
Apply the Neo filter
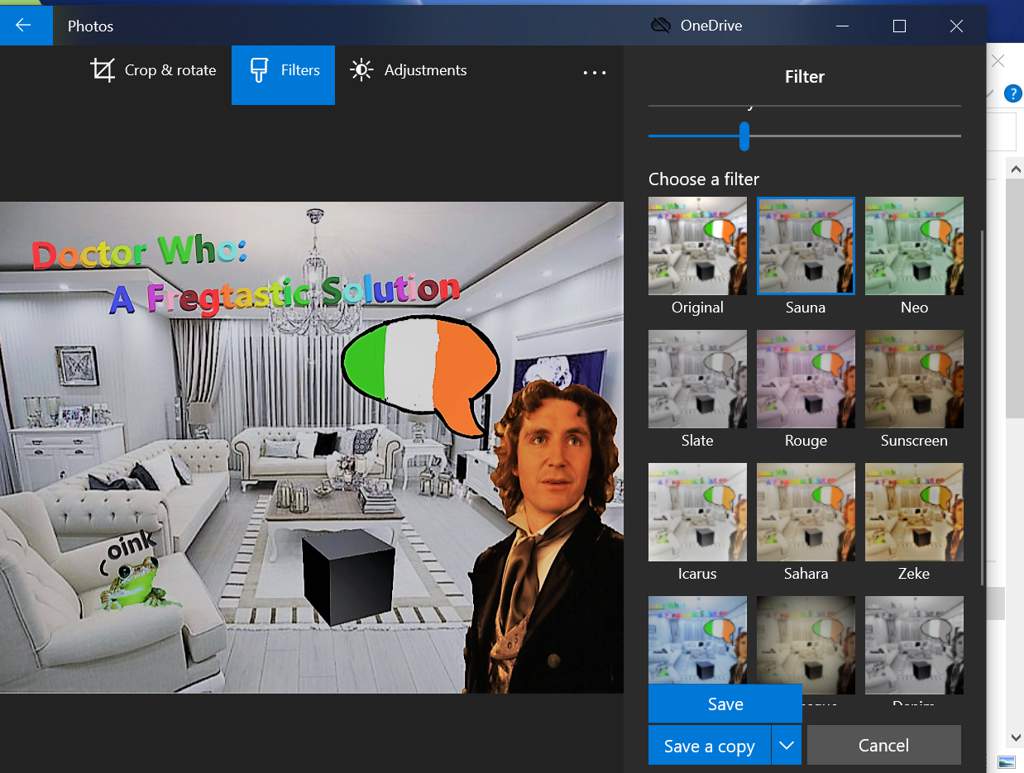point(914,246)
